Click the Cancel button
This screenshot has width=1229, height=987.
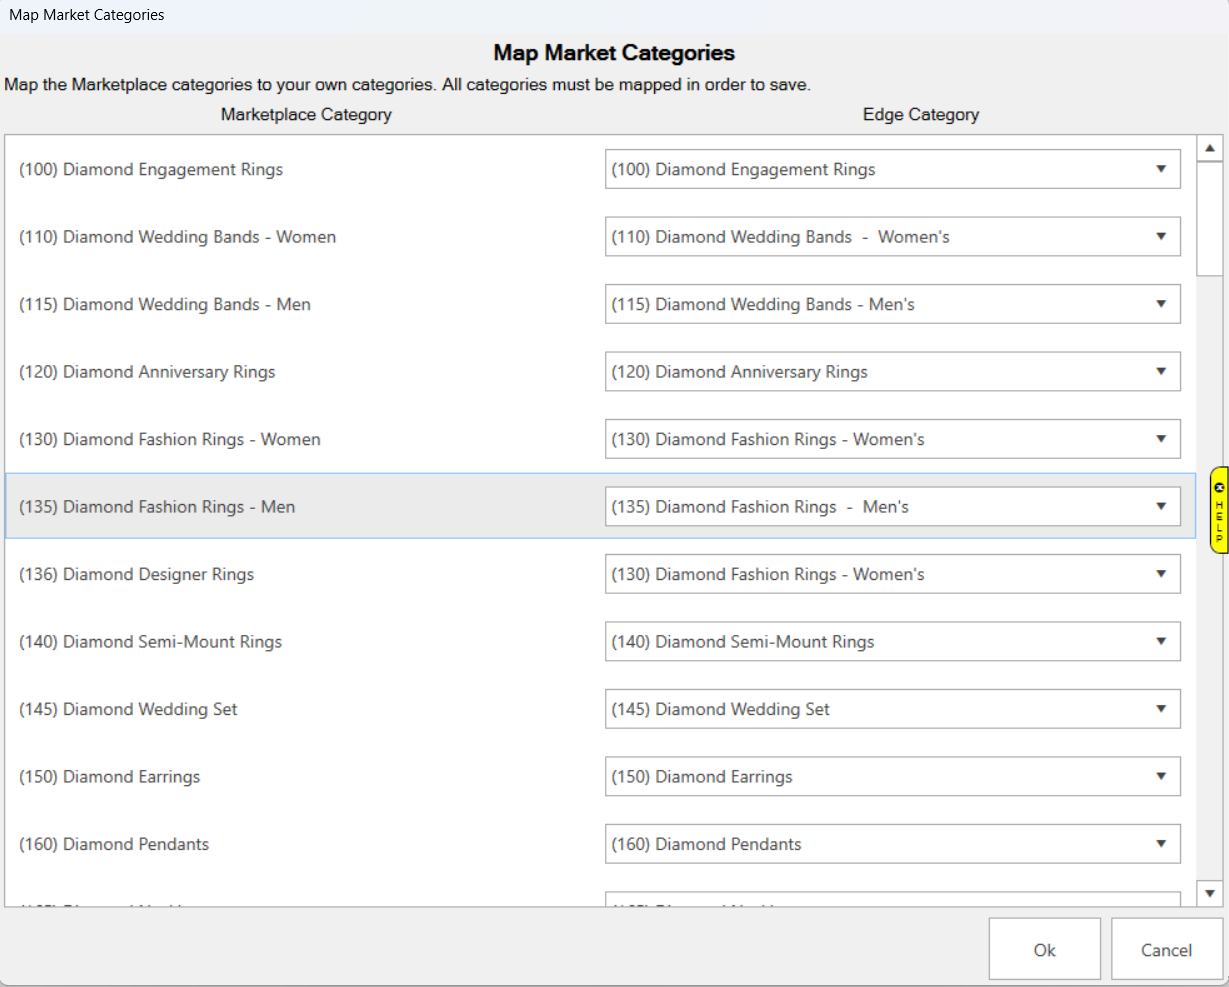(1166, 948)
